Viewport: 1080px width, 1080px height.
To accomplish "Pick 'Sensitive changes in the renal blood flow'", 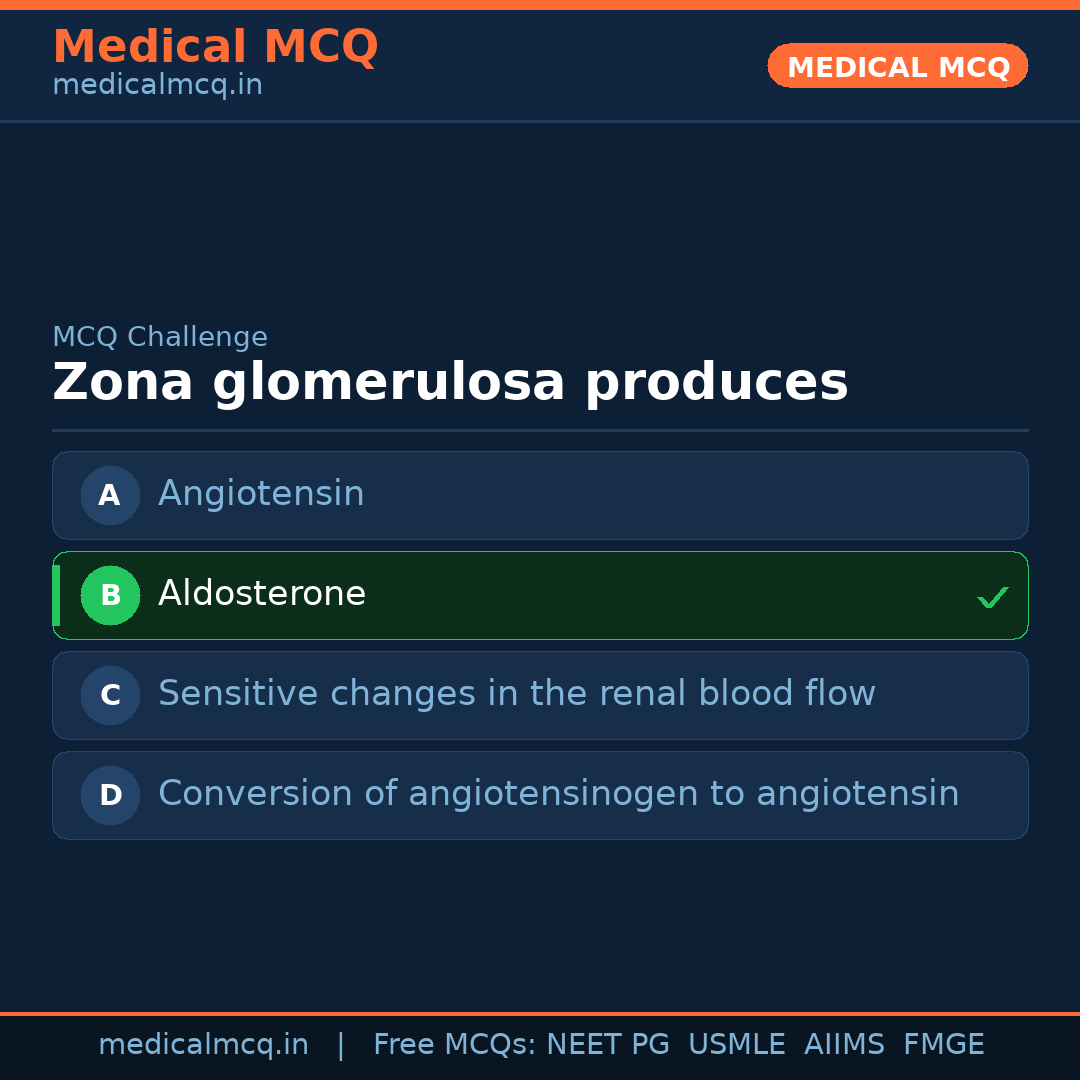I will click(x=516, y=694).
